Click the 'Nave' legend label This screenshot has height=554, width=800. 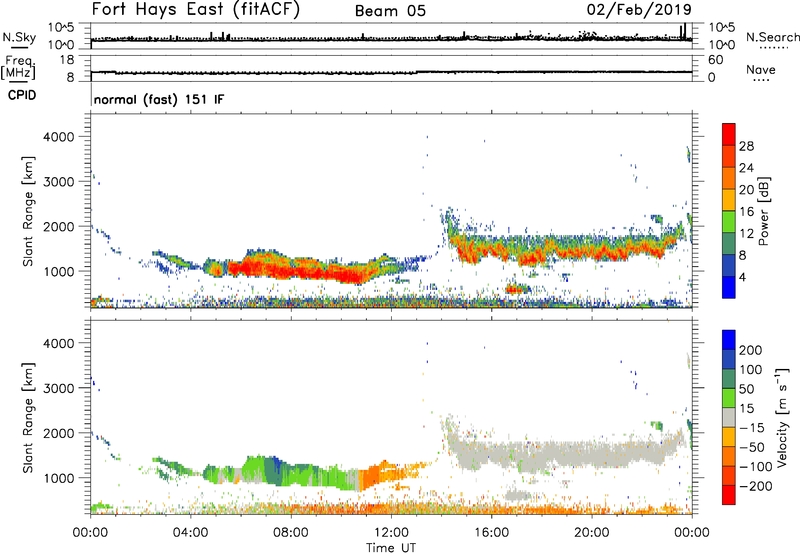pos(761,70)
